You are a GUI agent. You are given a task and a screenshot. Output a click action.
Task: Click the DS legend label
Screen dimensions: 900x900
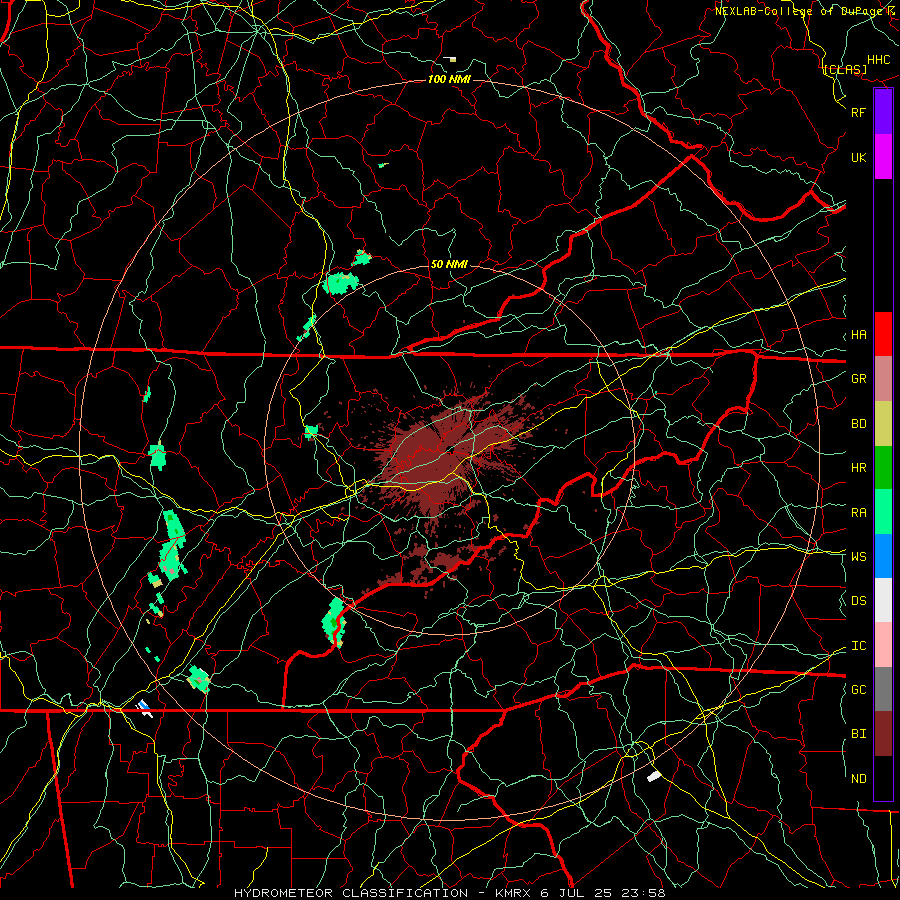coord(859,601)
